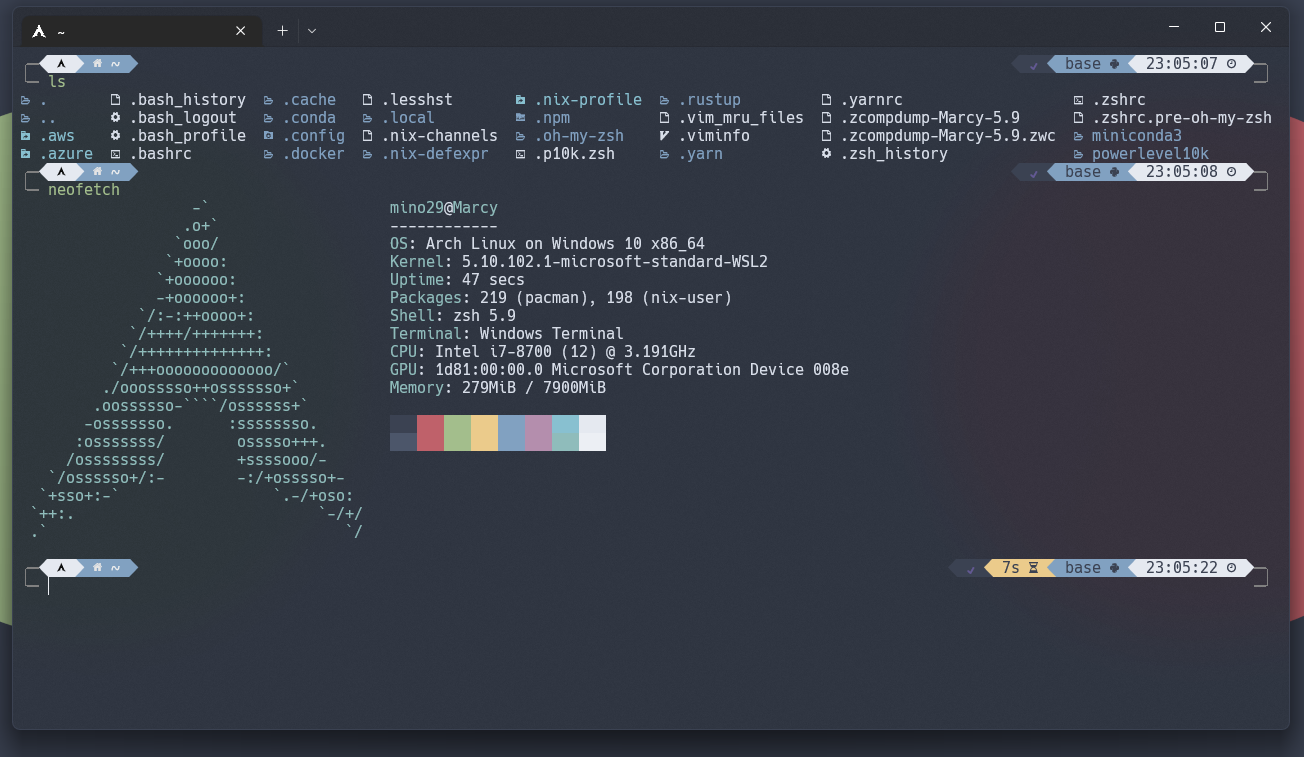Minimize the terminal window
The image size is (1304, 757).
tap(1174, 27)
